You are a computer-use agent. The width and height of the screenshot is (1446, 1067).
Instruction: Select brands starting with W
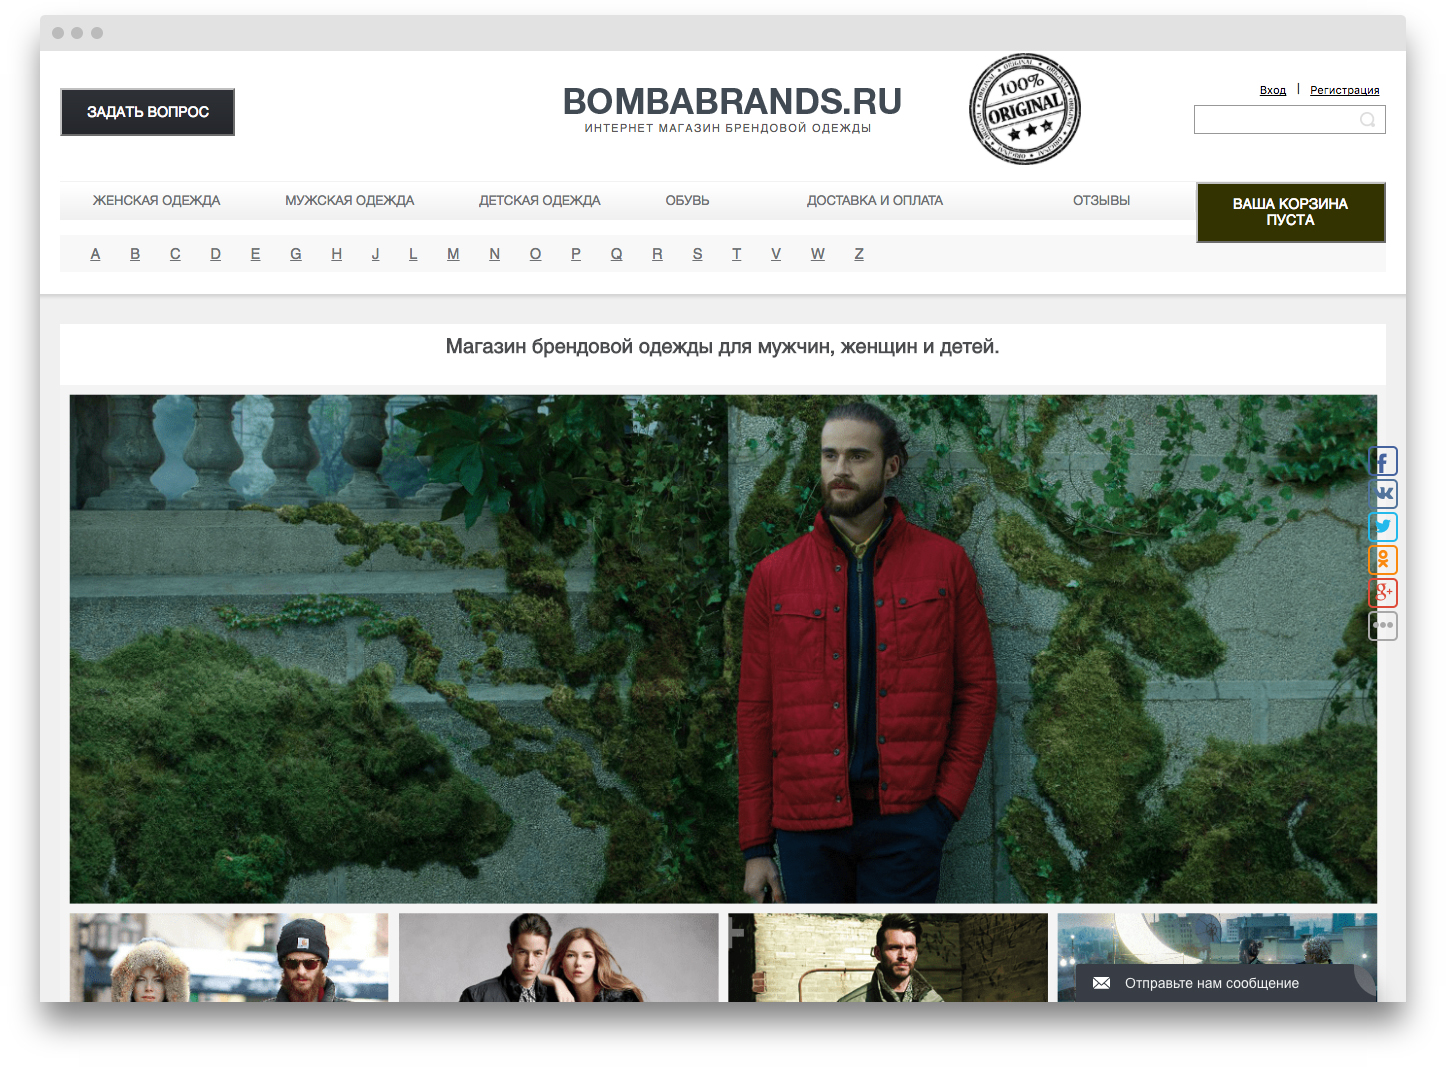click(818, 254)
